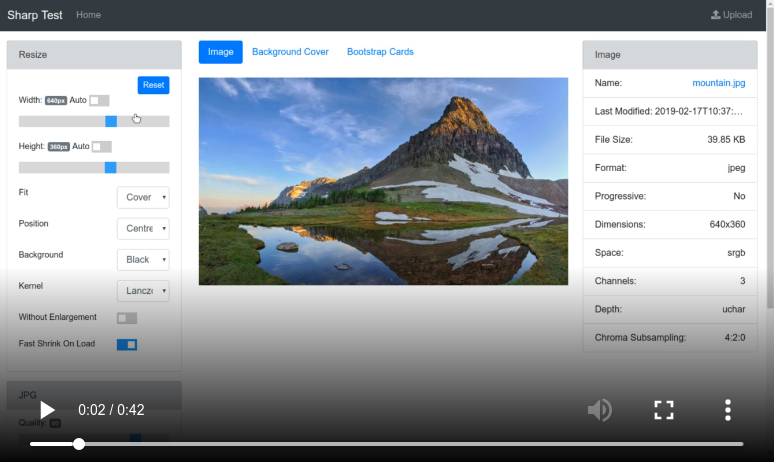The height and width of the screenshot is (462, 774).
Task: Select the Image tab
Action: (221, 52)
